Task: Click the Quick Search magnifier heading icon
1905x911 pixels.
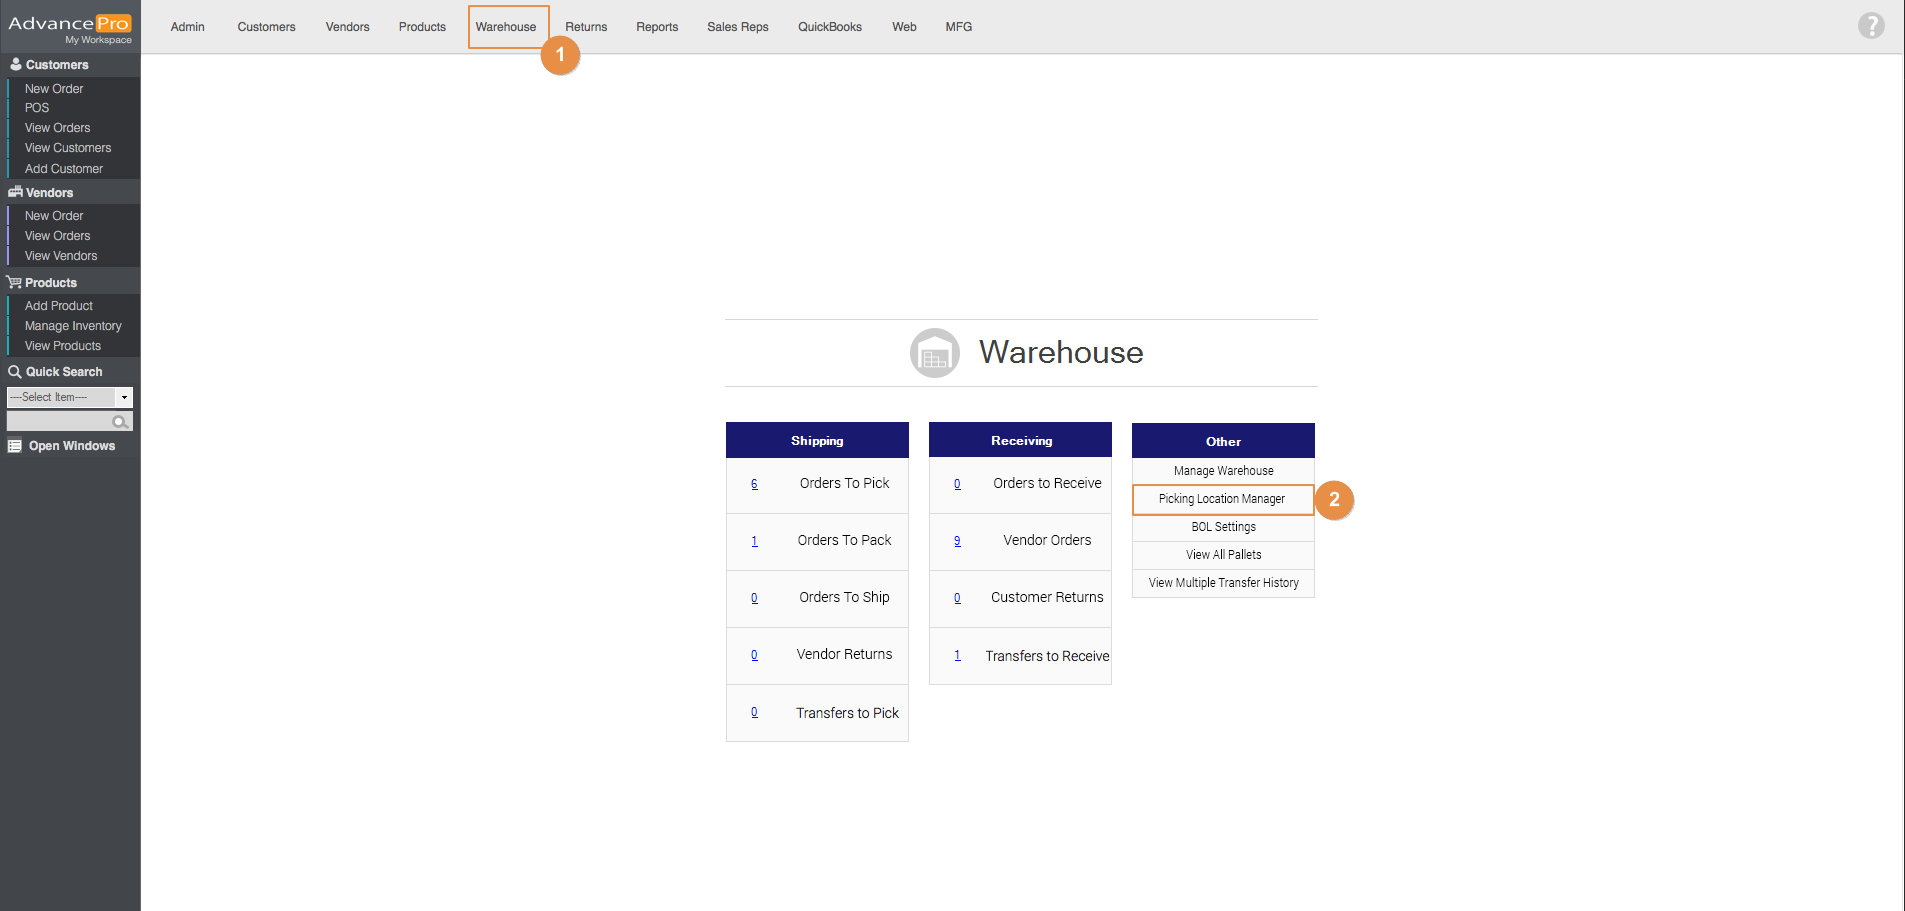Action: click(x=15, y=372)
